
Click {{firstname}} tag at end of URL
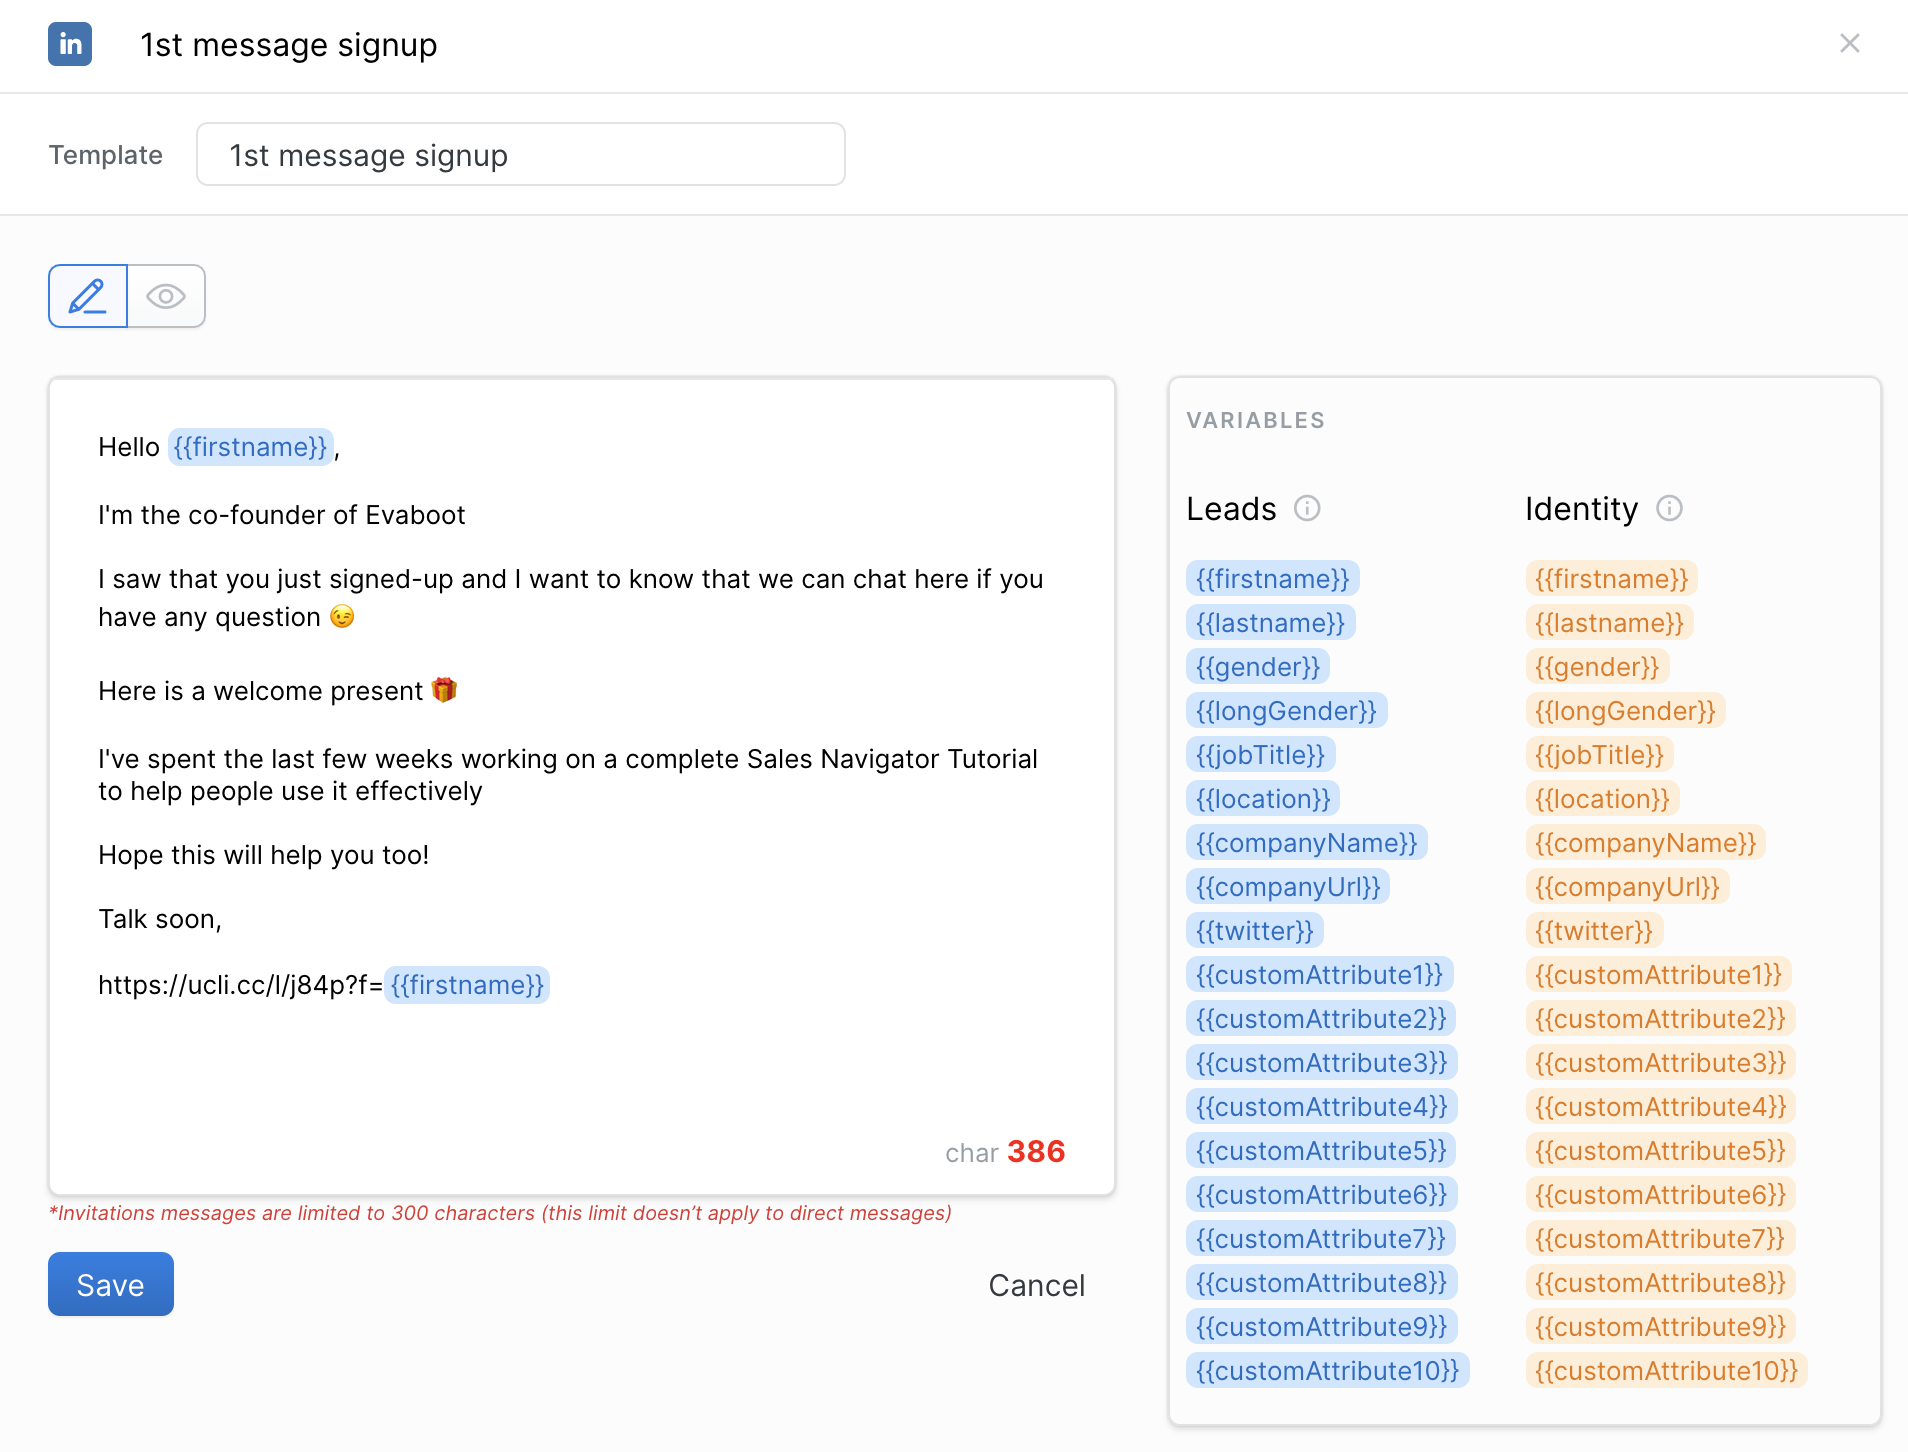tap(467, 985)
